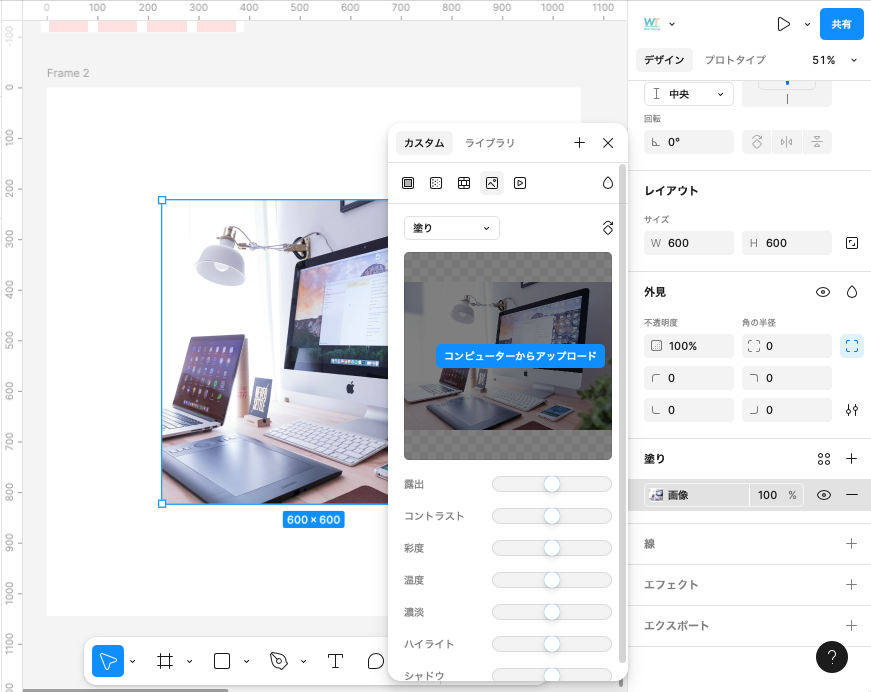This screenshot has width=871, height=692.
Task: Switch fill type to gradient
Action: click(x=436, y=183)
